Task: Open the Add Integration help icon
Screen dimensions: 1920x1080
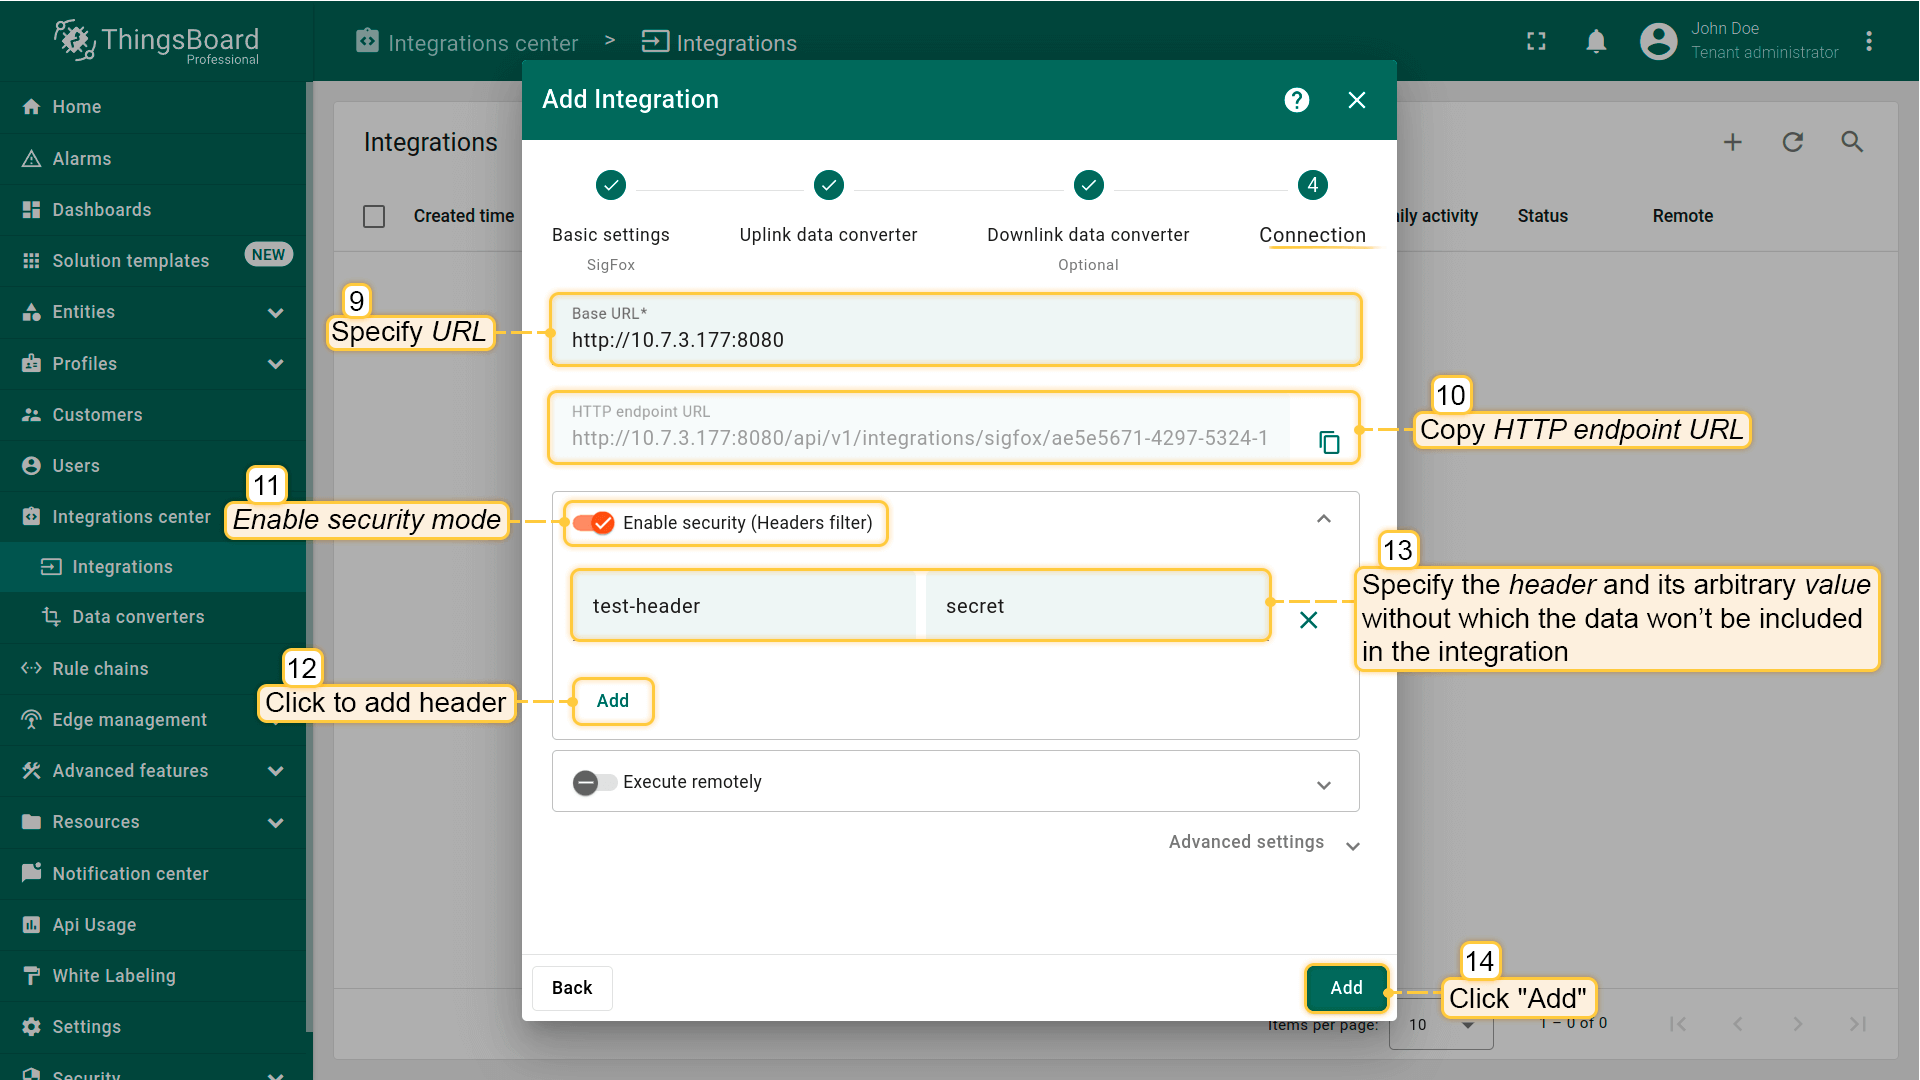Action: click(x=1297, y=100)
